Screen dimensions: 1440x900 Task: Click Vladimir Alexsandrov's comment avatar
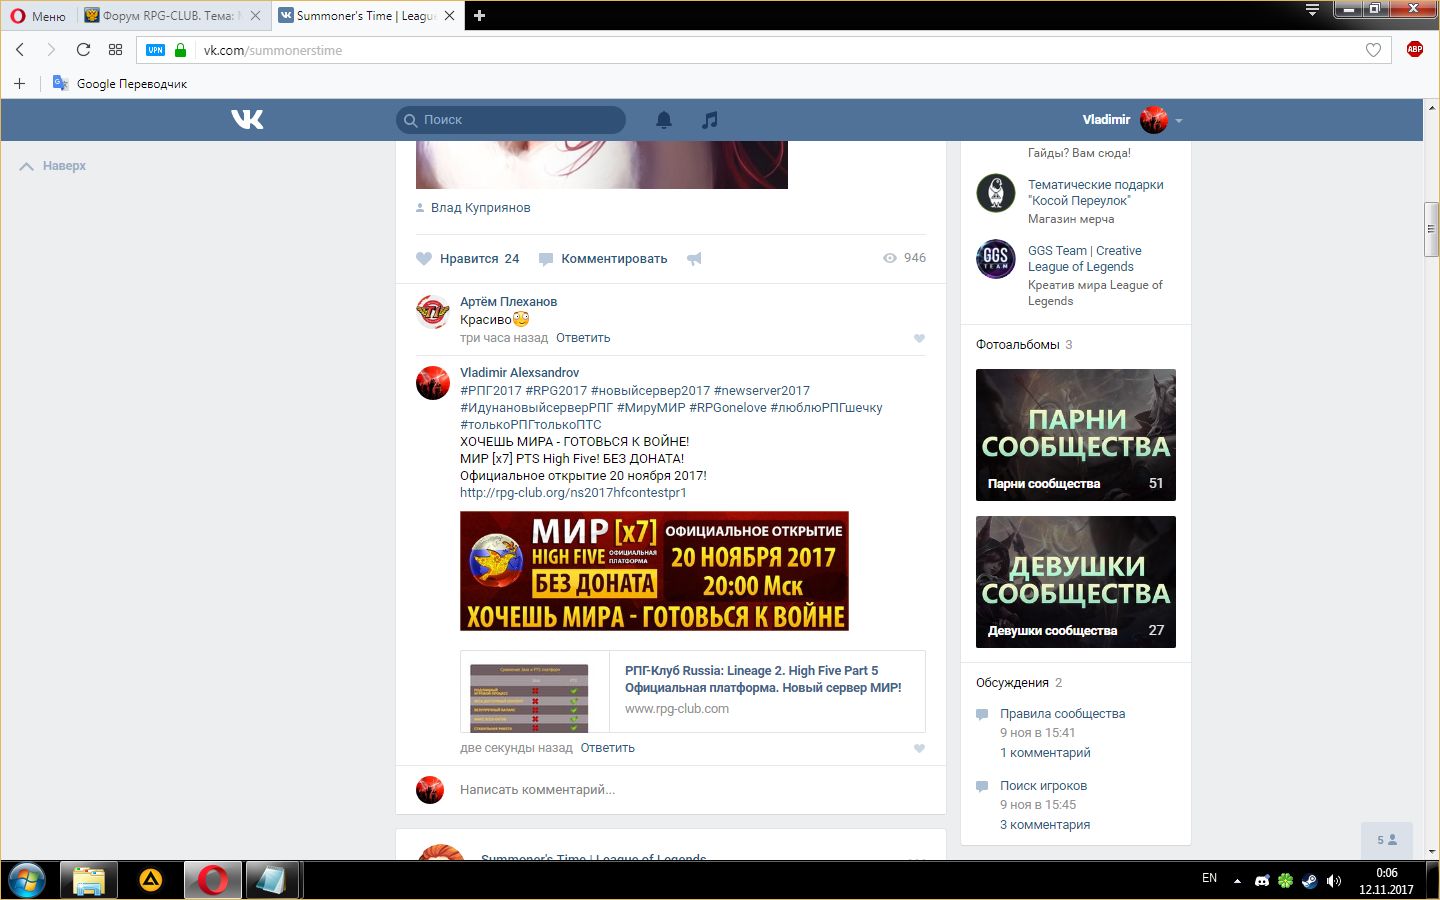tap(433, 383)
